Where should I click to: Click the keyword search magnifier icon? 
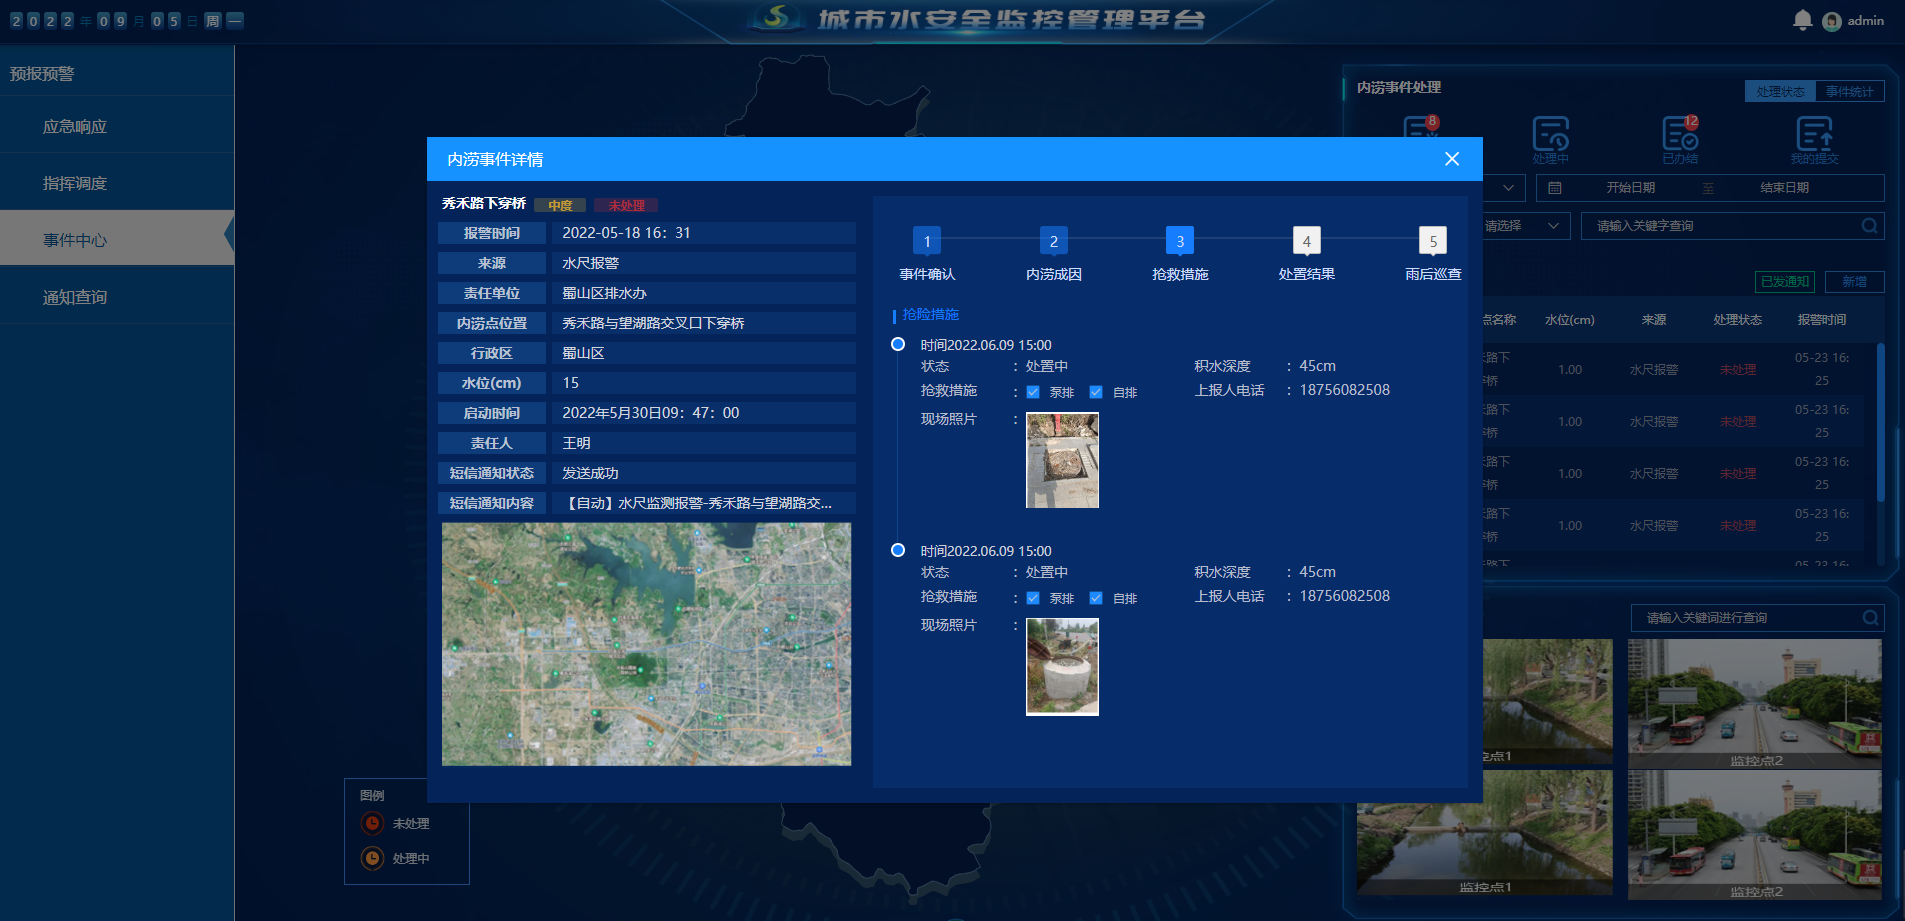click(x=1869, y=226)
